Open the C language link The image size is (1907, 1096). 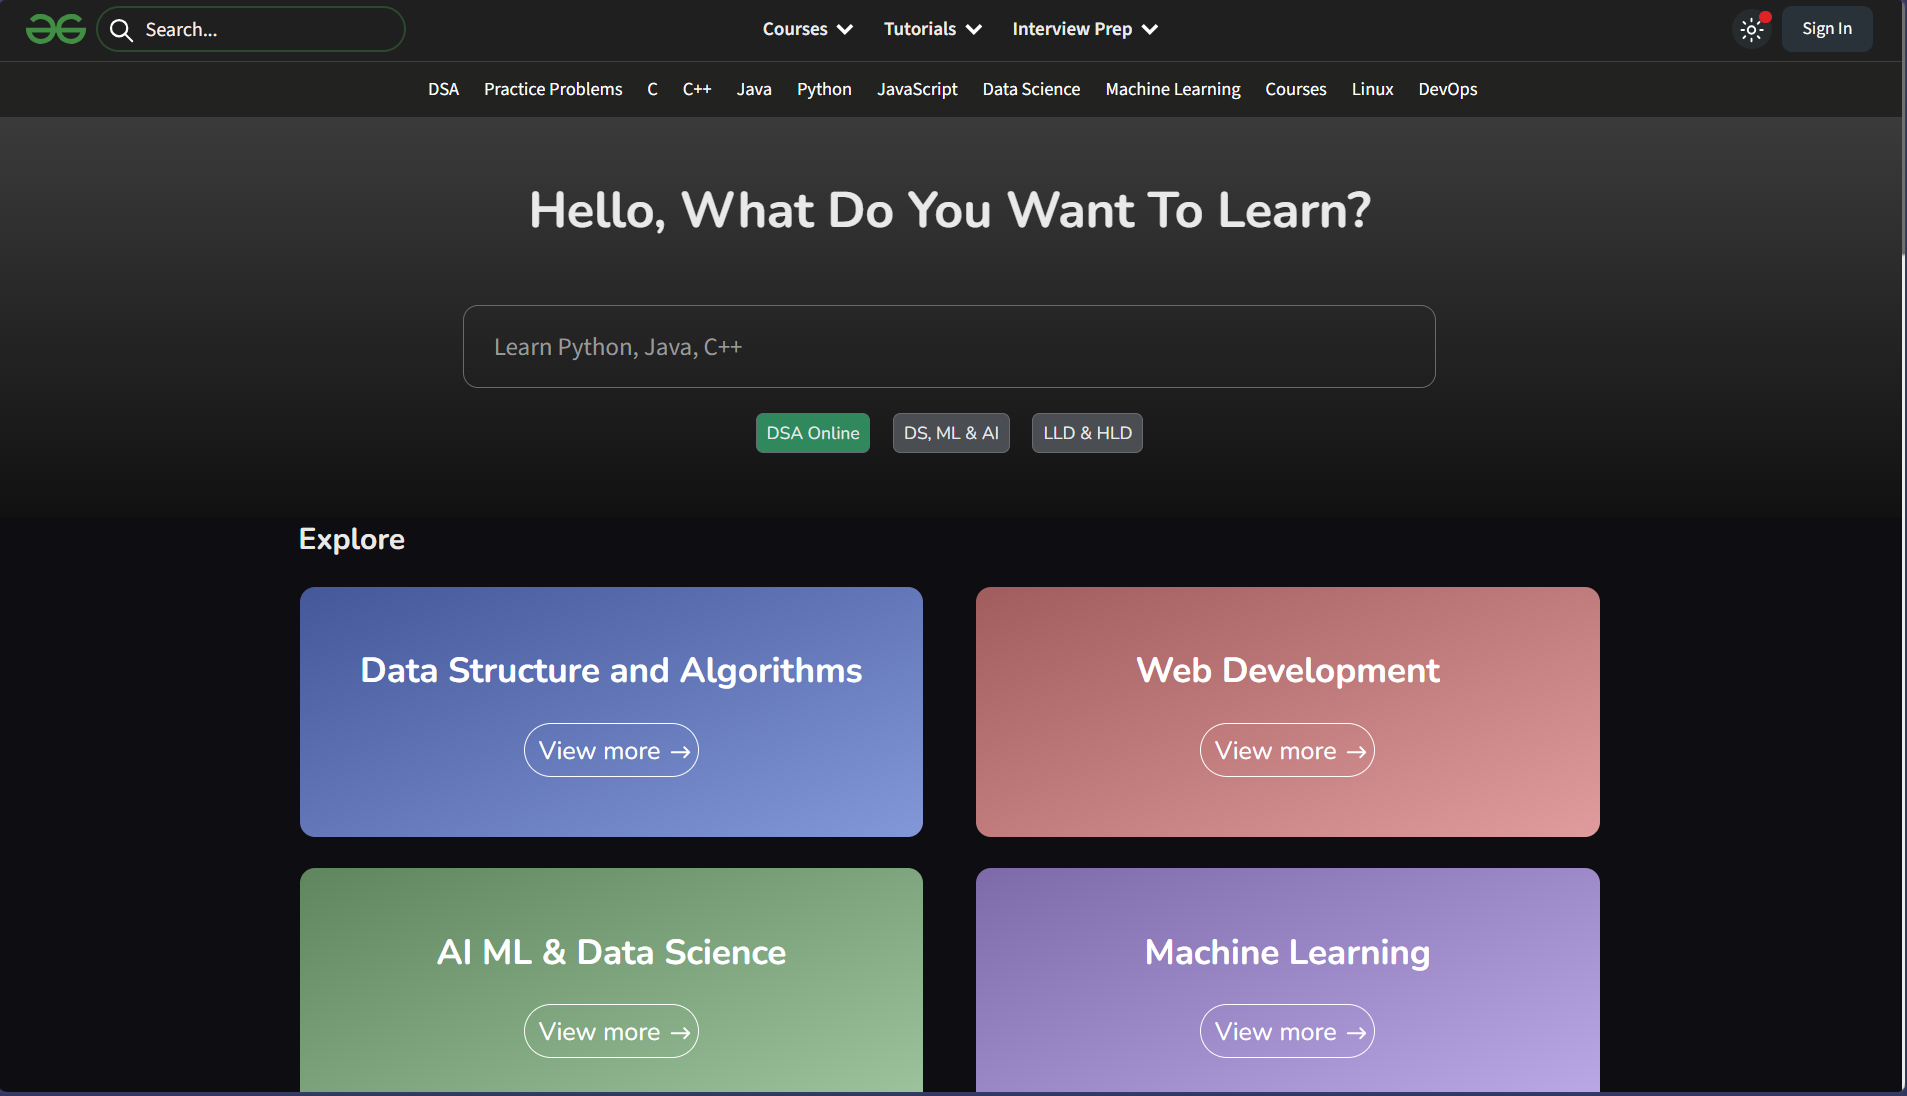[652, 89]
